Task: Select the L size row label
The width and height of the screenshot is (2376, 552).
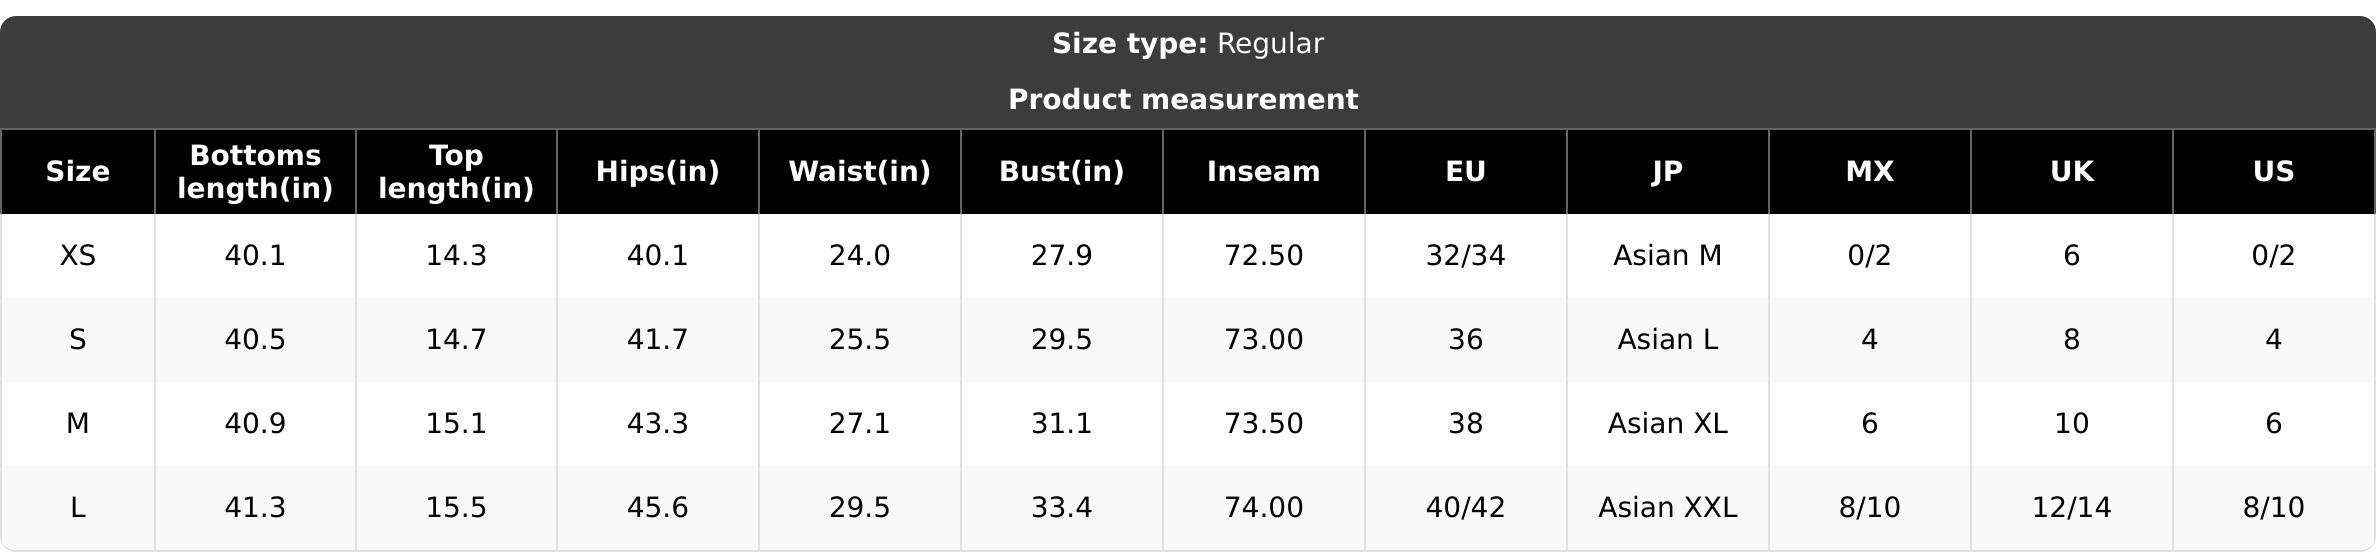Action: [x=78, y=508]
